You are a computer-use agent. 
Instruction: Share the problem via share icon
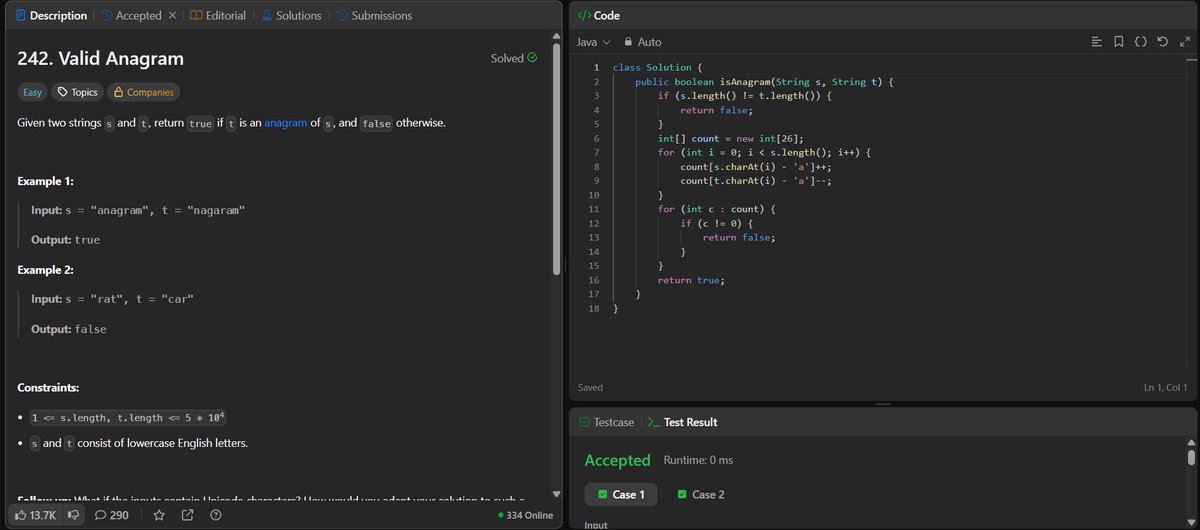[187, 515]
